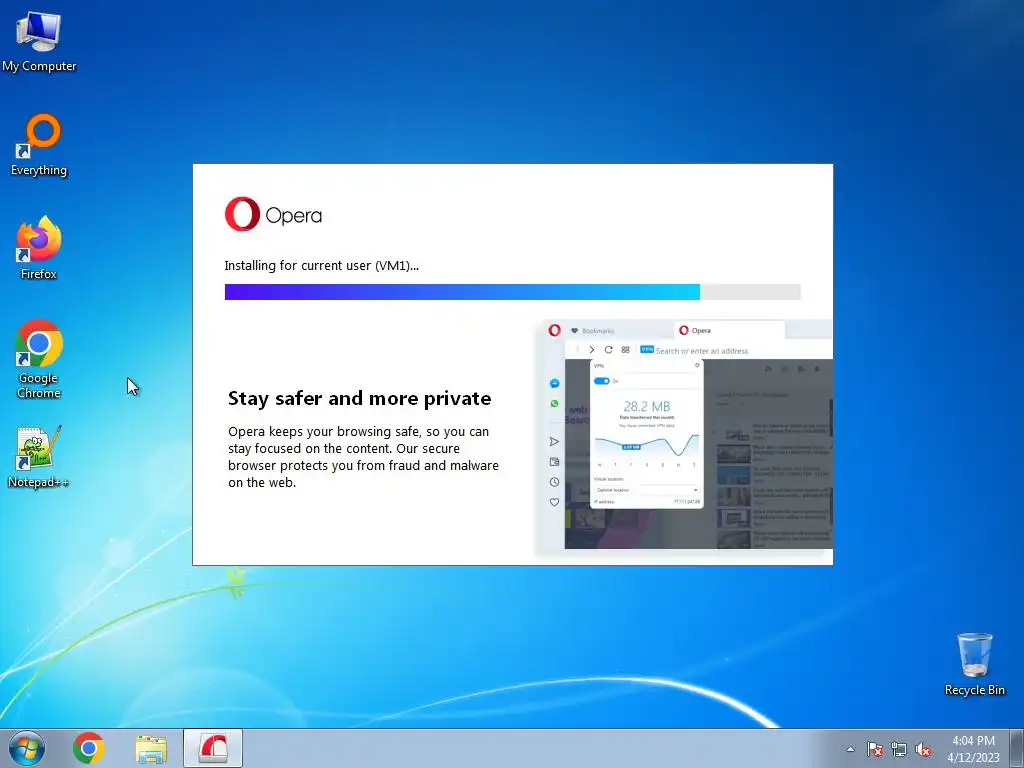Click the Opera logo in installer

[274, 214]
